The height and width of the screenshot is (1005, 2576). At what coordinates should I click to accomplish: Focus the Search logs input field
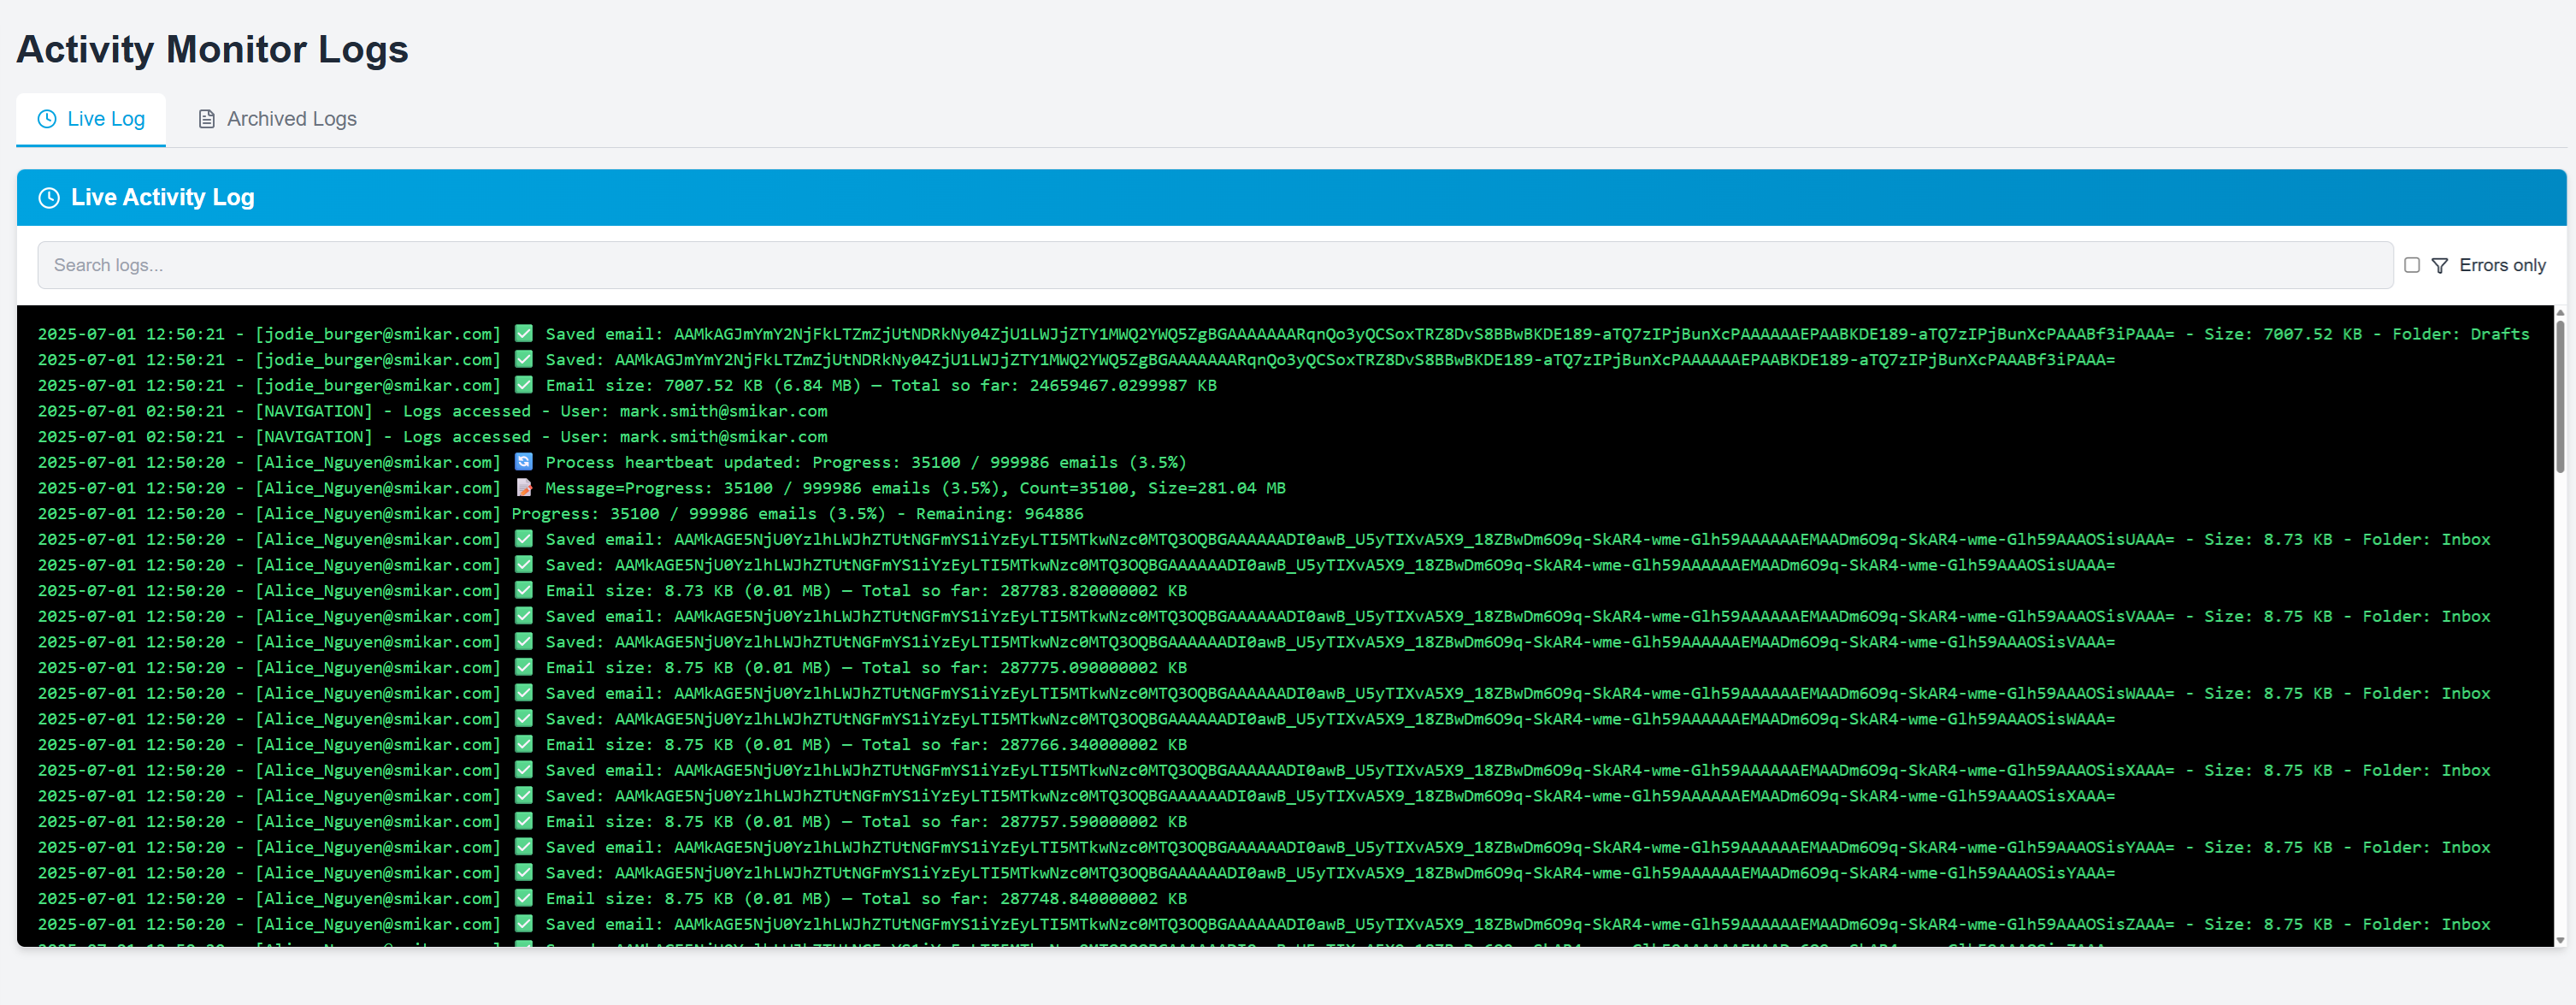point(1214,265)
